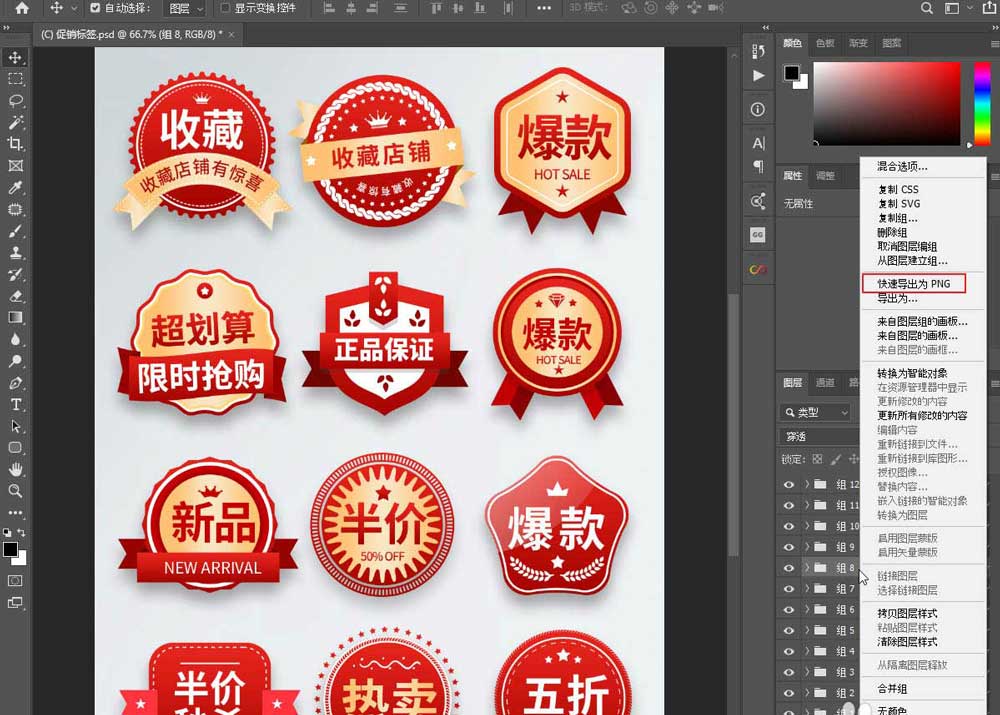Viewport: 1000px width, 715px height.
Task: Hide the 组 6 layer group
Action: point(789,610)
